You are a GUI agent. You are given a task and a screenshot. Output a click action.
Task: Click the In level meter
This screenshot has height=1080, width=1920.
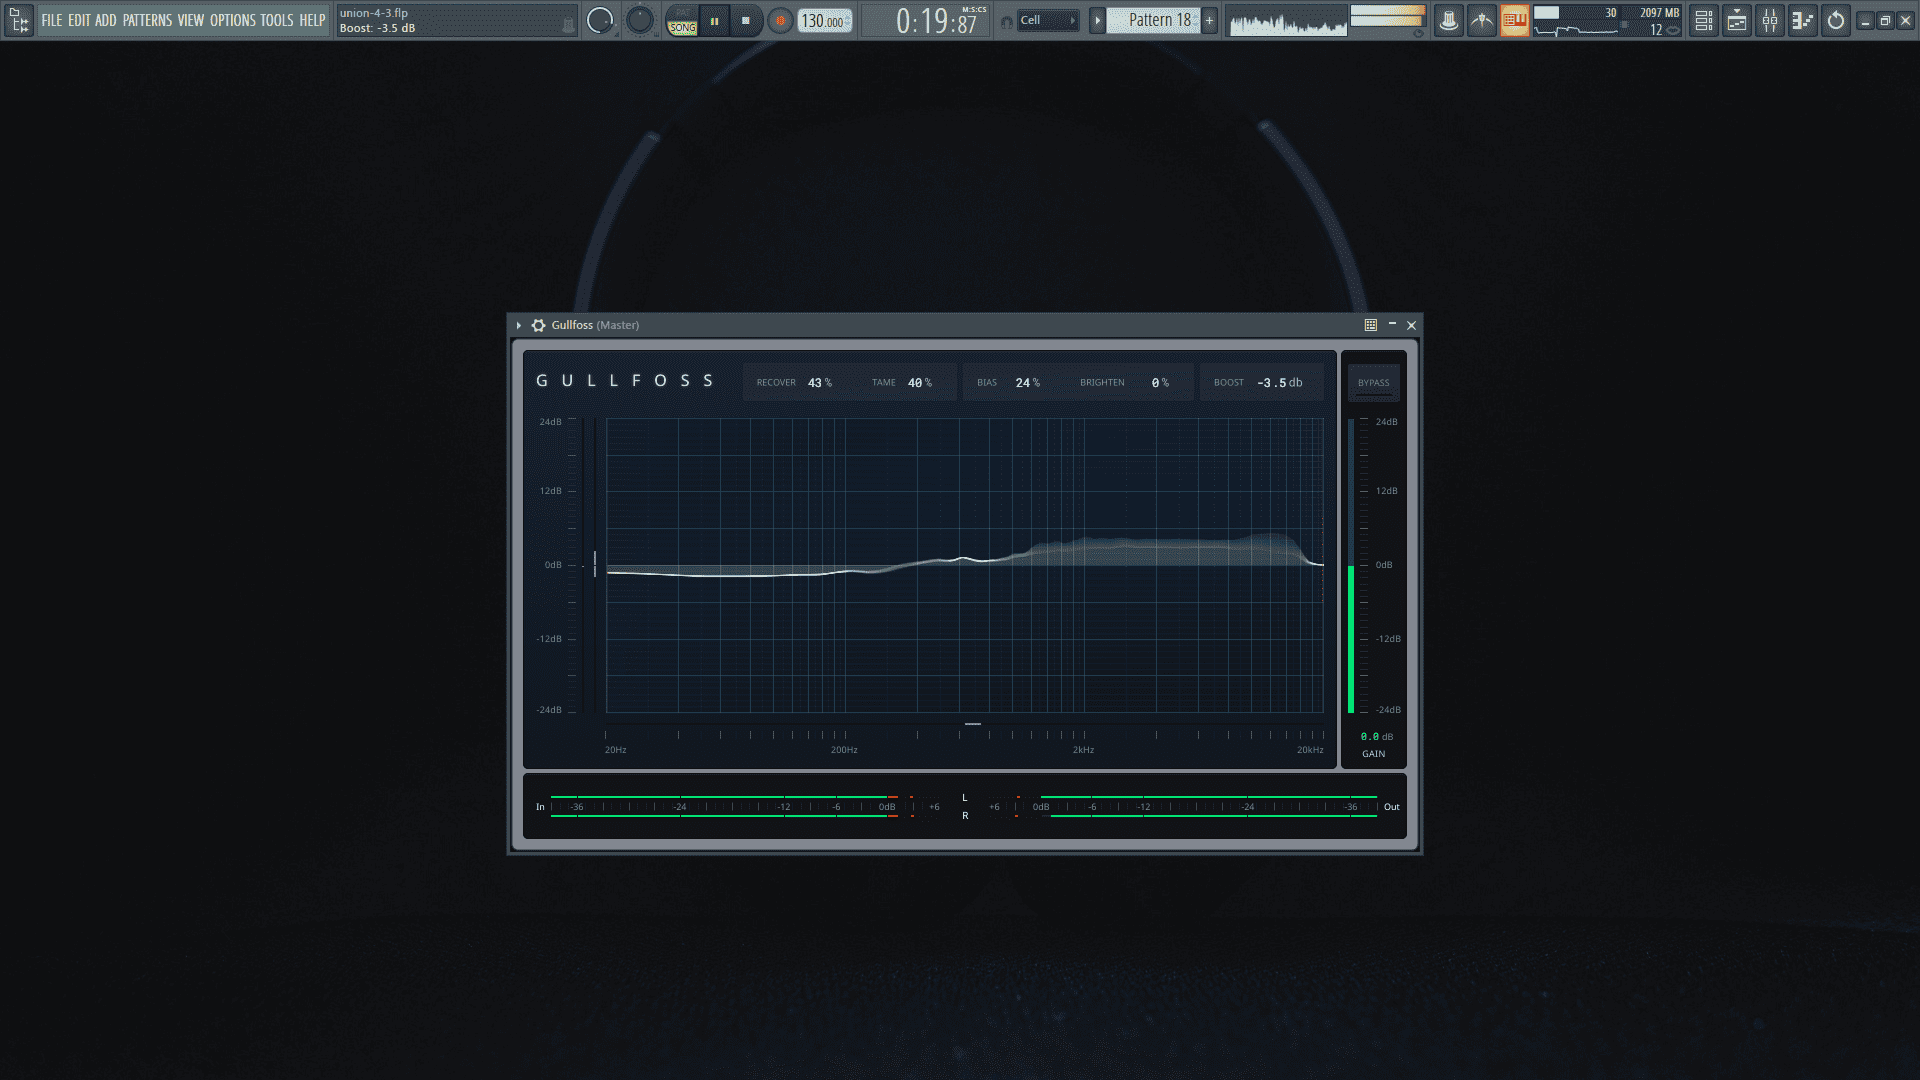click(725, 807)
